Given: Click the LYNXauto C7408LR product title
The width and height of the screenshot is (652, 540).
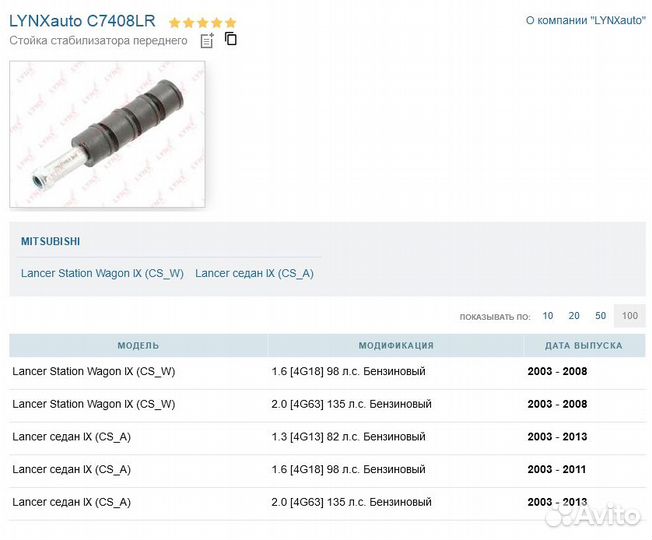Looking at the screenshot, I should coord(82,21).
